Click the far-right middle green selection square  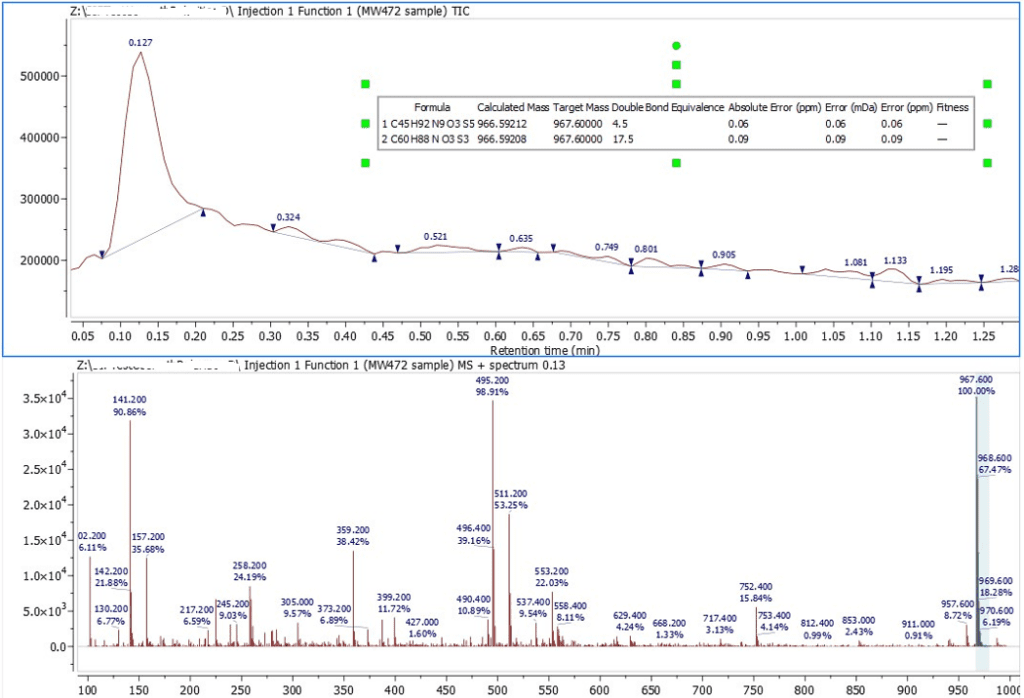pos(986,124)
